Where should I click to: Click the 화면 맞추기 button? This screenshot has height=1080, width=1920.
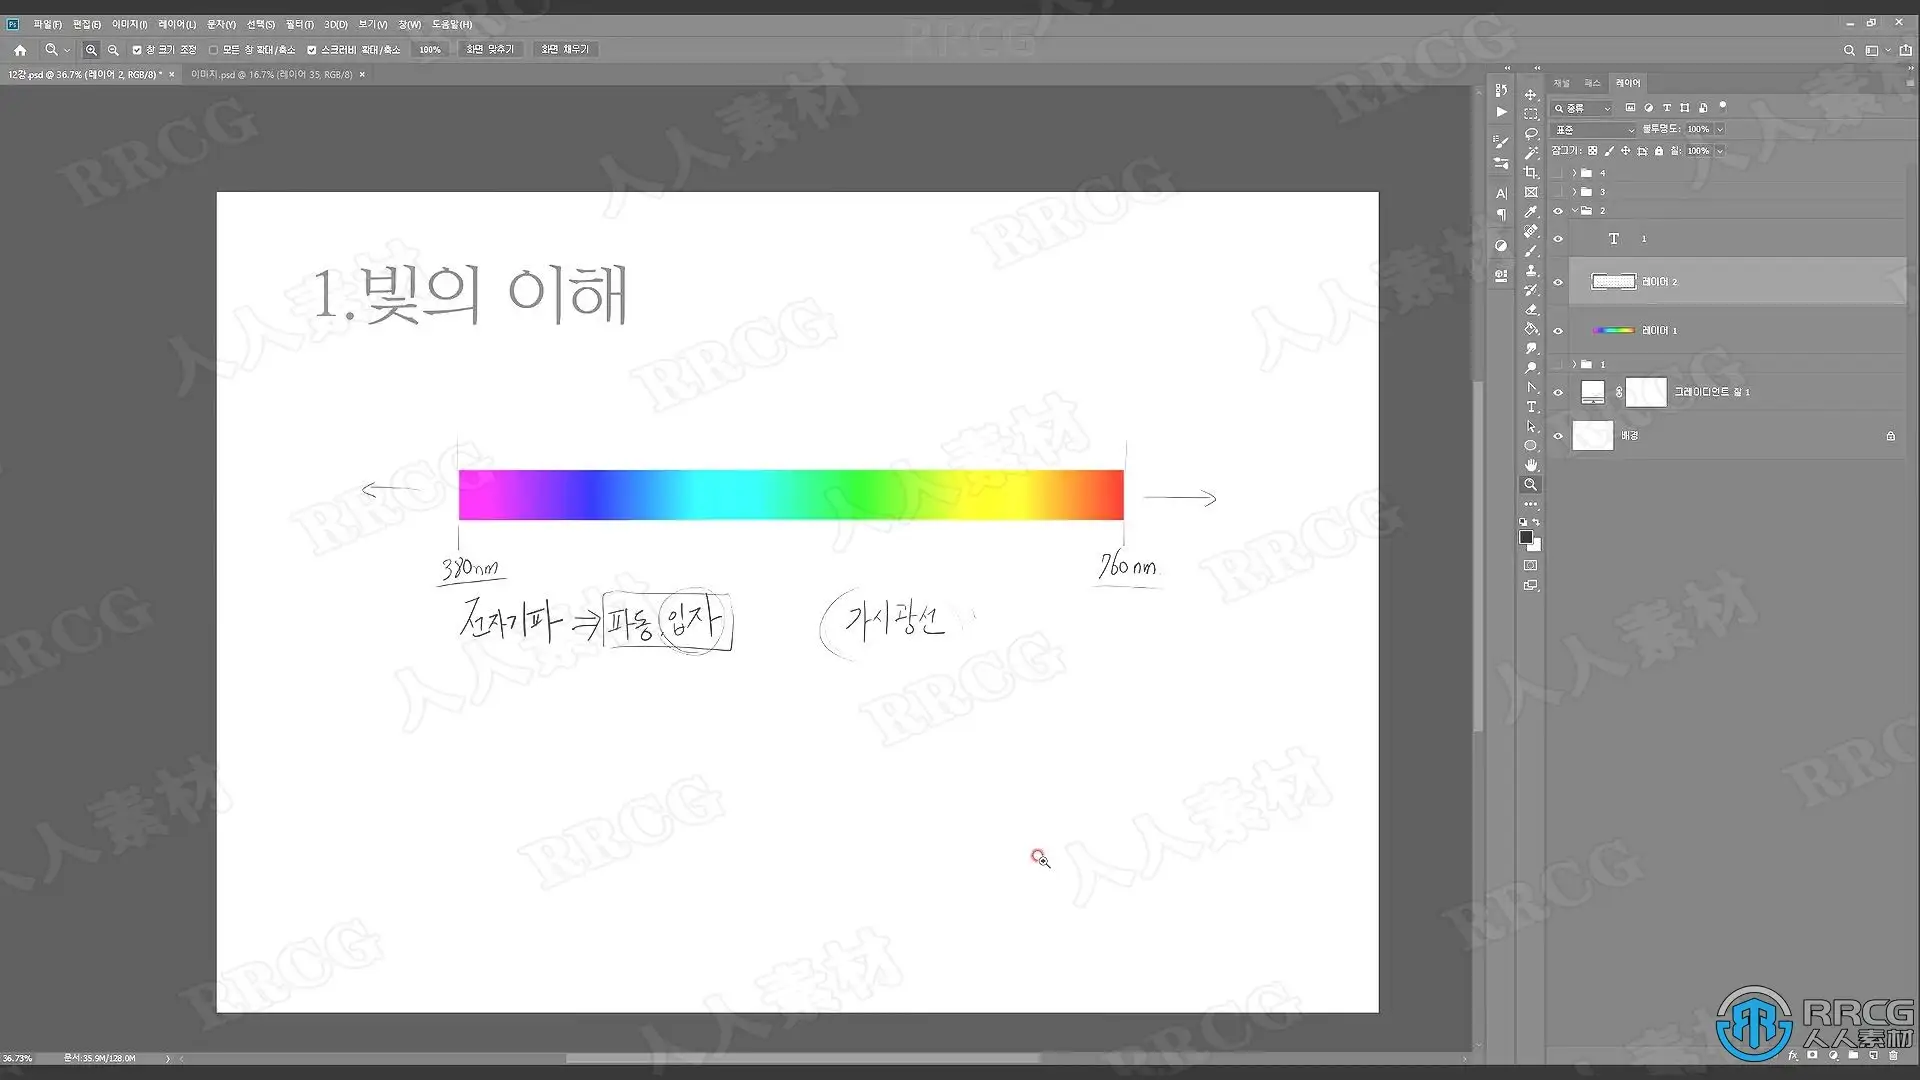[x=489, y=49]
